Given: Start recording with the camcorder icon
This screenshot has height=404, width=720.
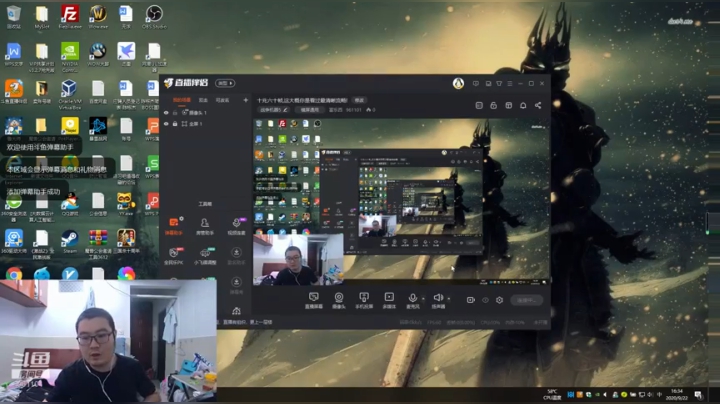Looking at the screenshot, I should tap(471, 300).
